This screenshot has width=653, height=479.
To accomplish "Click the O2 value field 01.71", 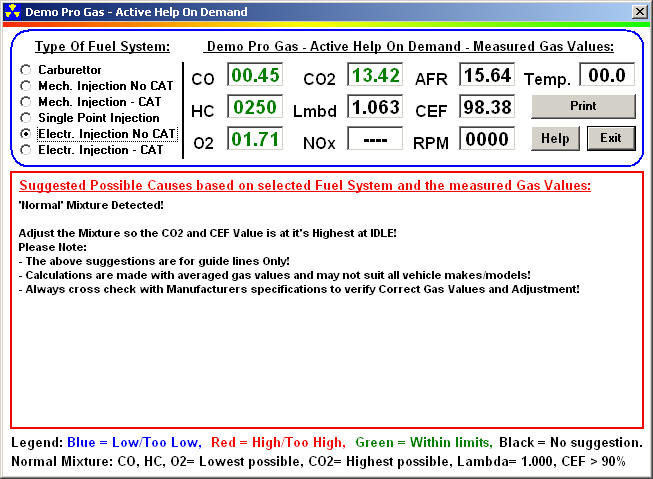I will pyautogui.click(x=254, y=139).
